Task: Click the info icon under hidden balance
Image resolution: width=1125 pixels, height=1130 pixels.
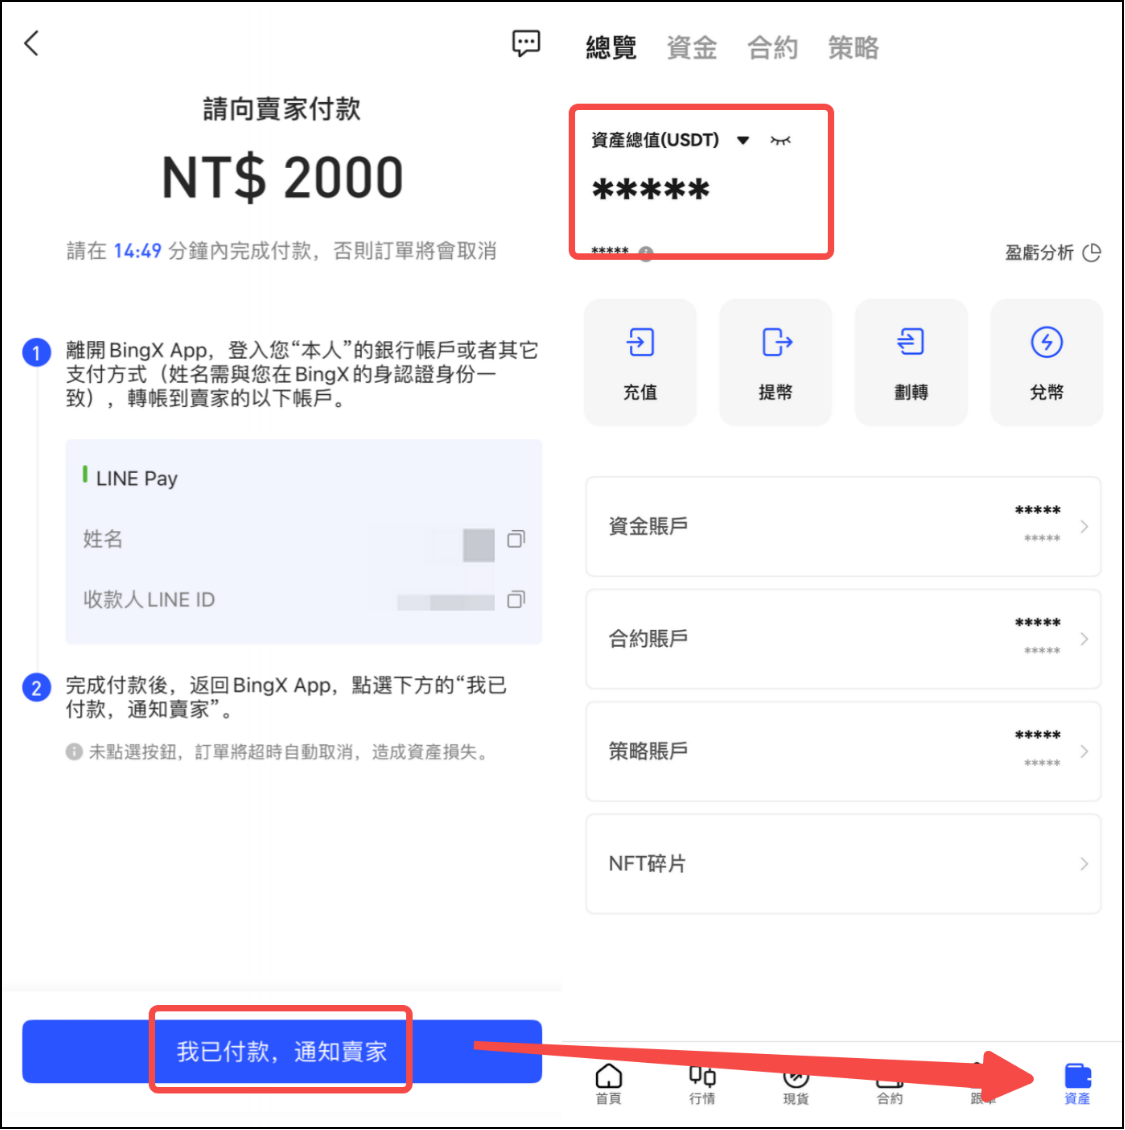Action: point(647,254)
